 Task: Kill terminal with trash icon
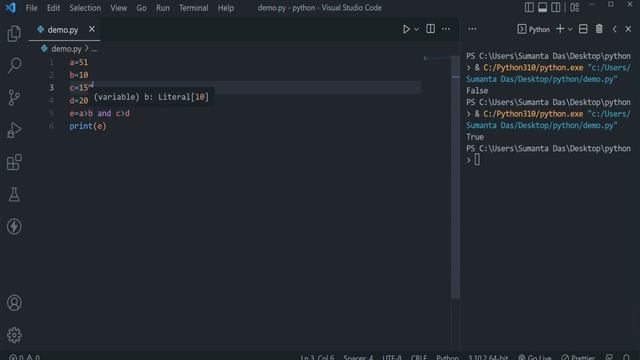[599, 29]
